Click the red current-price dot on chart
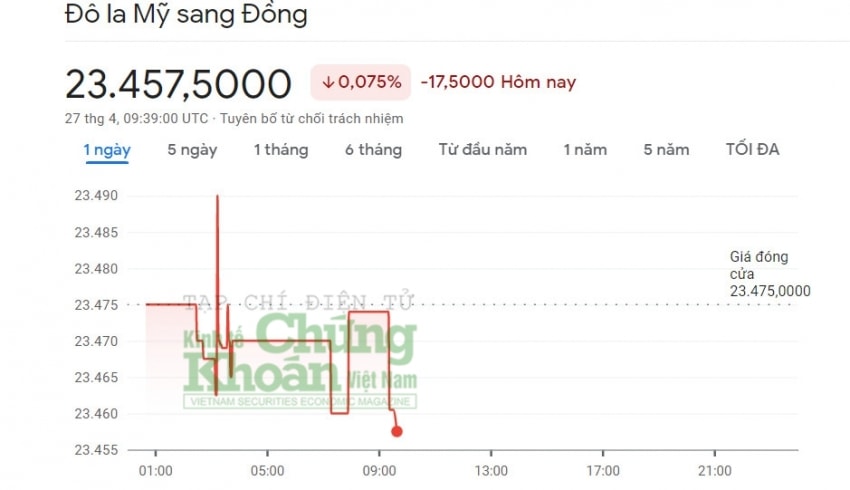The height and width of the screenshot is (490, 850). coord(397,431)
